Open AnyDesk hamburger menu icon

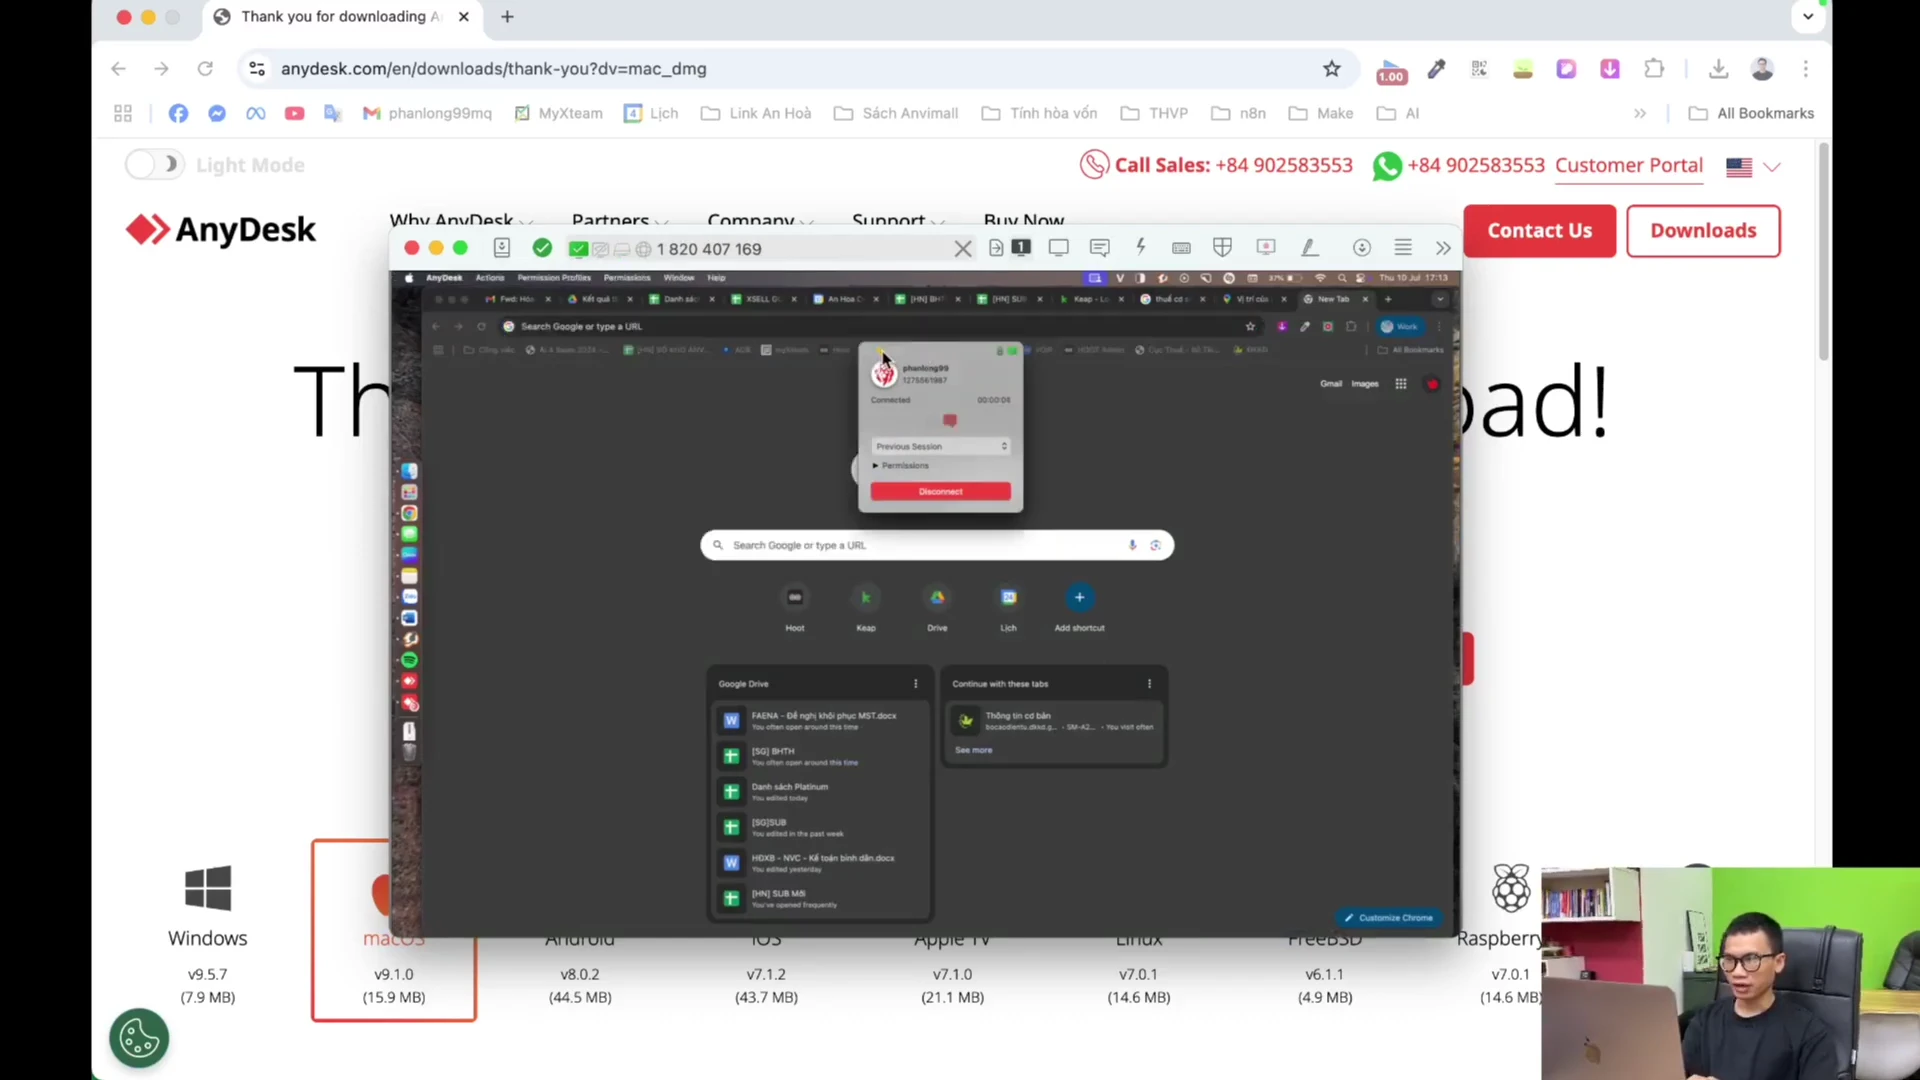click(x=1403, y=247)
